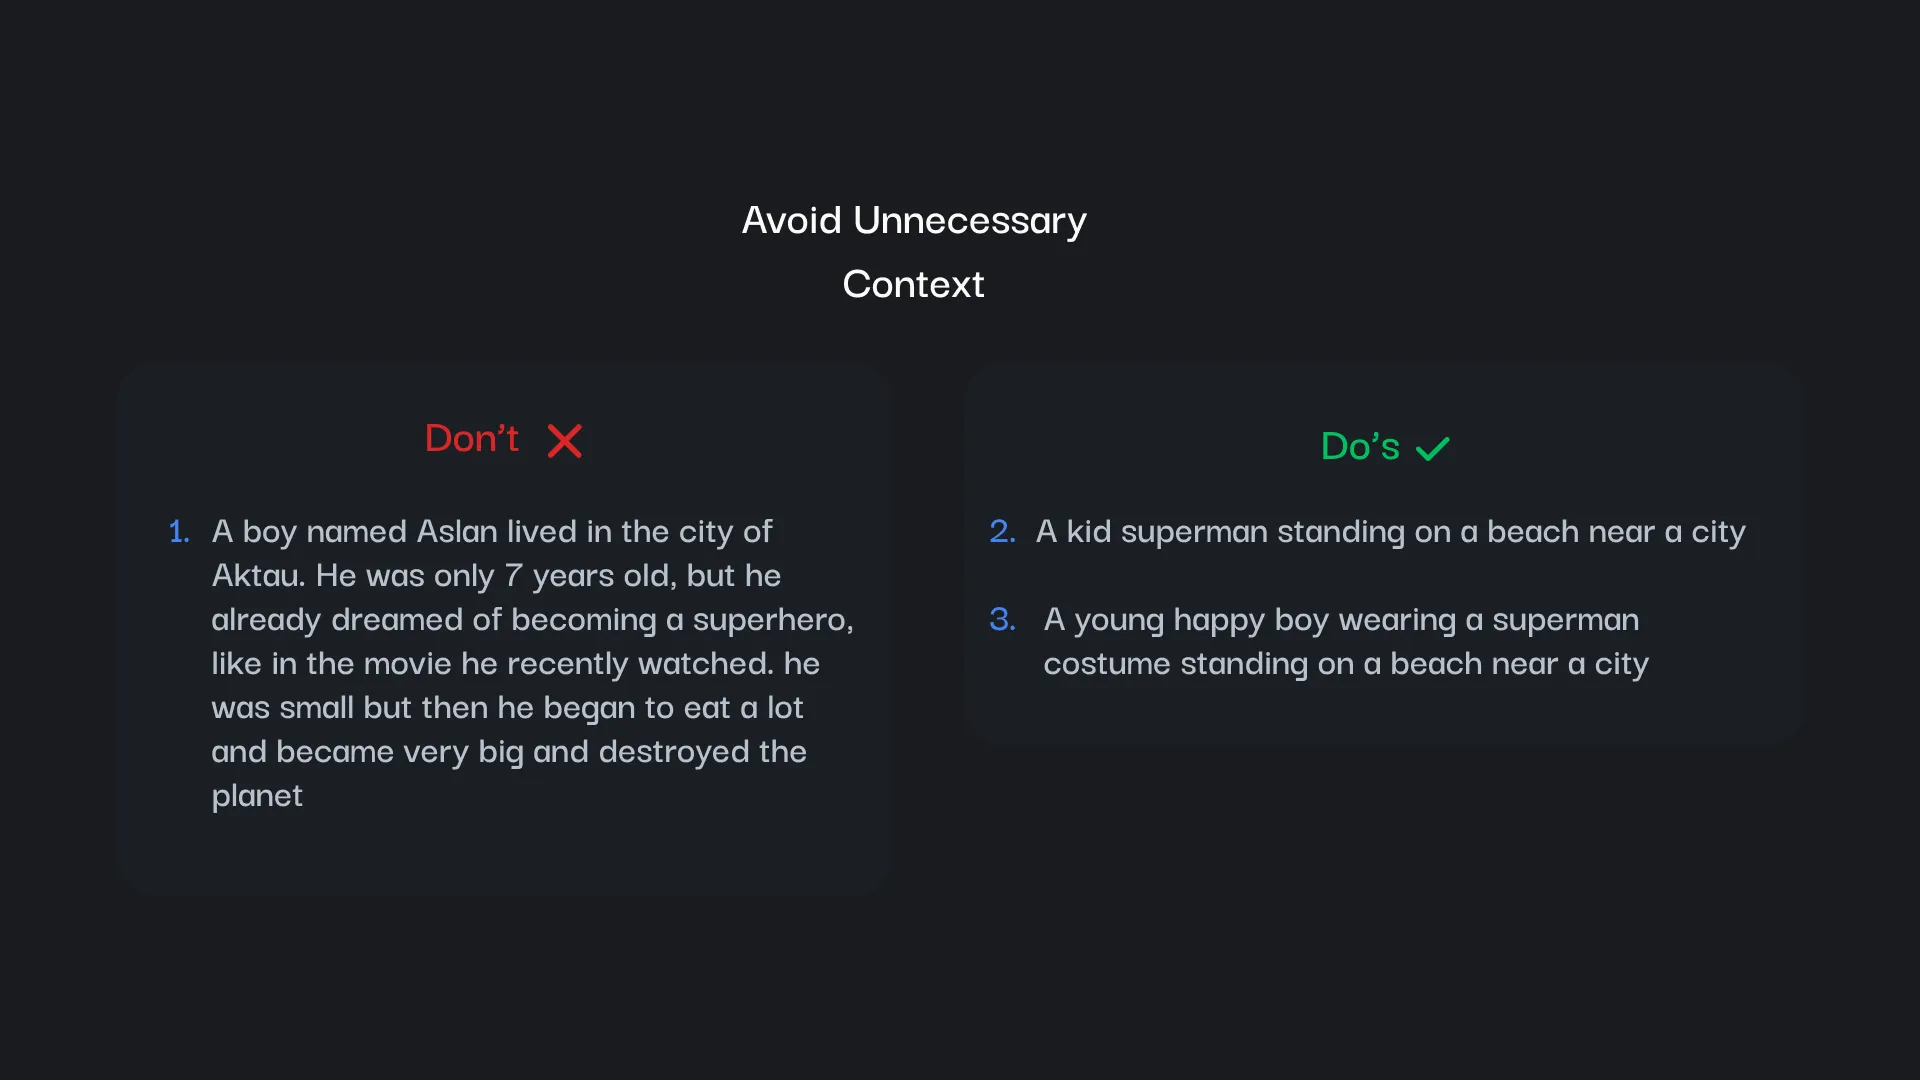The image size is (1920, 1080).
Task: Click the word Context in the title
Action: coord(913,284)
